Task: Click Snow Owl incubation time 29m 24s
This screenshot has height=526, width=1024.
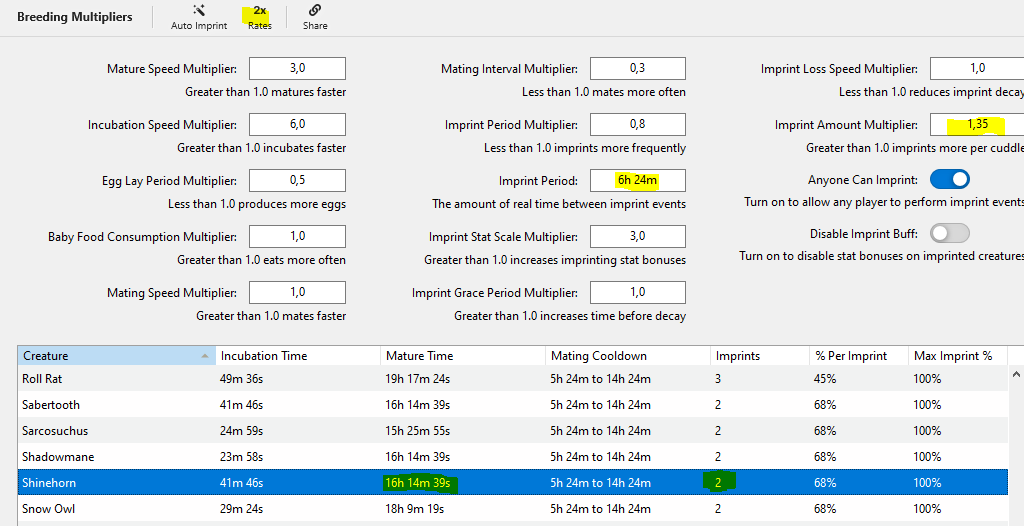Action: pos(242,509)
